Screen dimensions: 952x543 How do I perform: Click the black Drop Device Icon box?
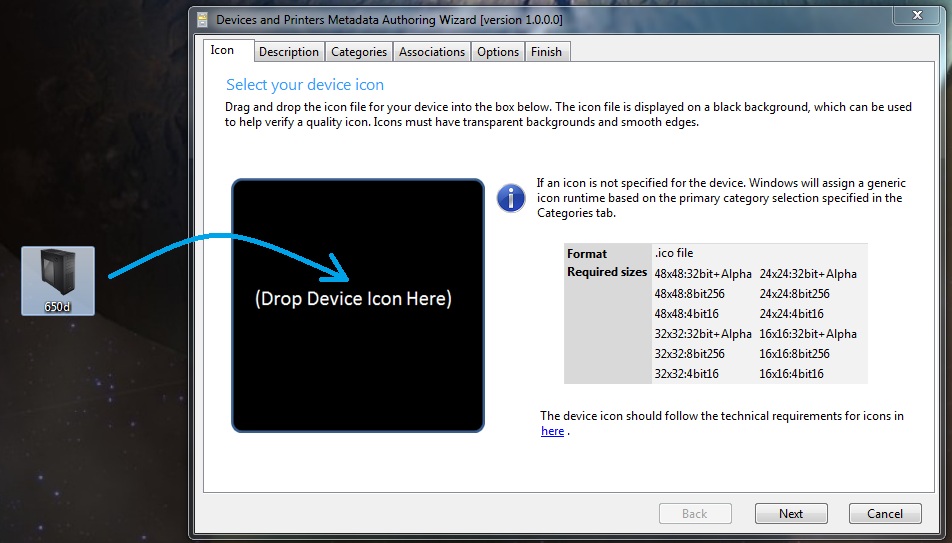point(358,306)
